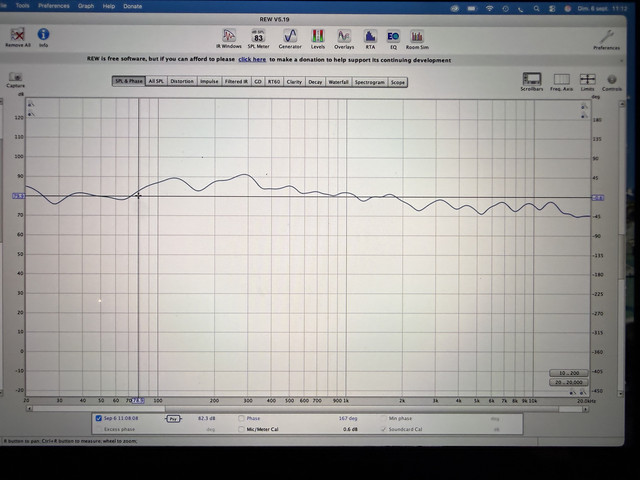
Task: Toggle the Sep 6 measurement checkbox
Action: (x=98, y=418)
